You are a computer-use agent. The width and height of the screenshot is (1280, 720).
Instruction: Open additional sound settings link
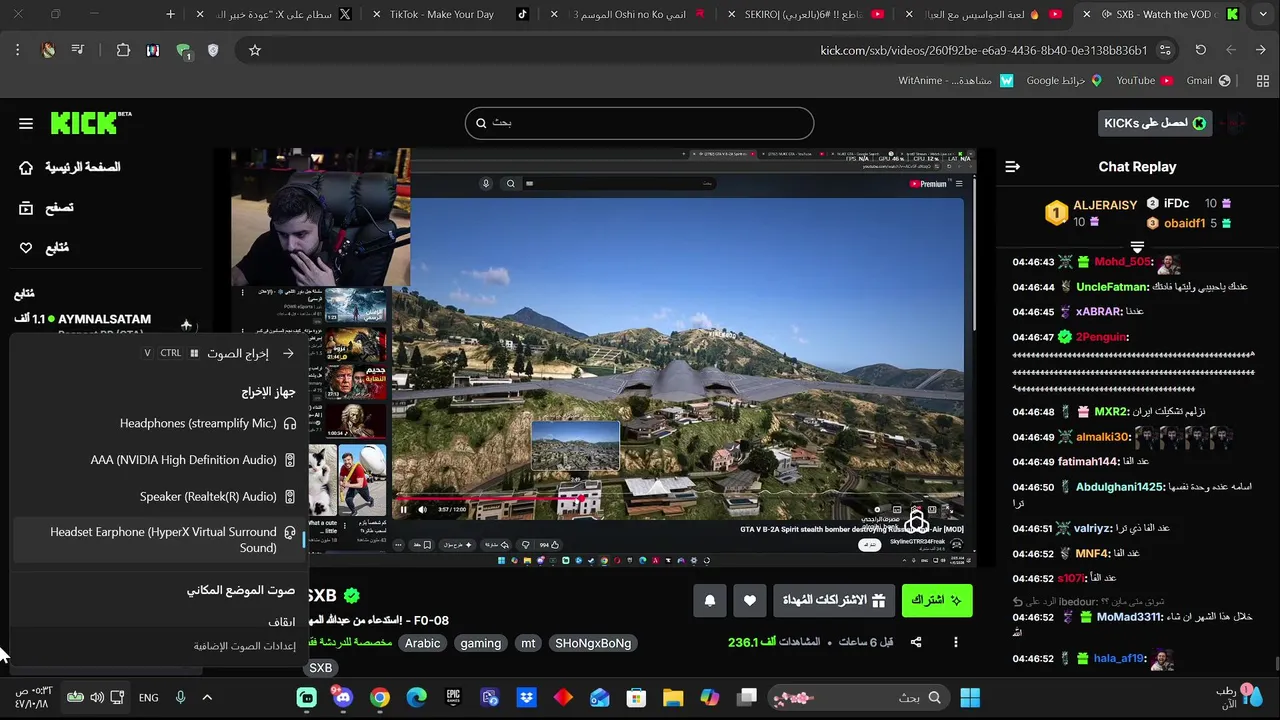(245, 646)
